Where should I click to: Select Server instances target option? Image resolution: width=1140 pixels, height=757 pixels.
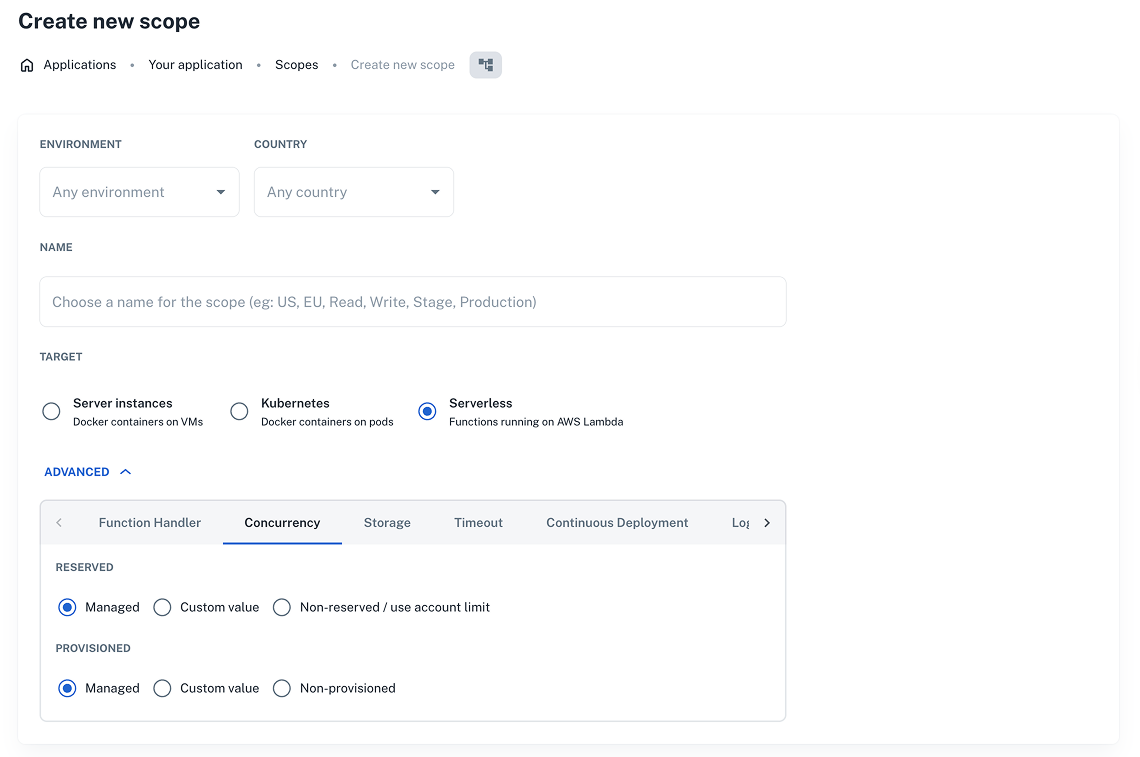click(x=51, y=412)
